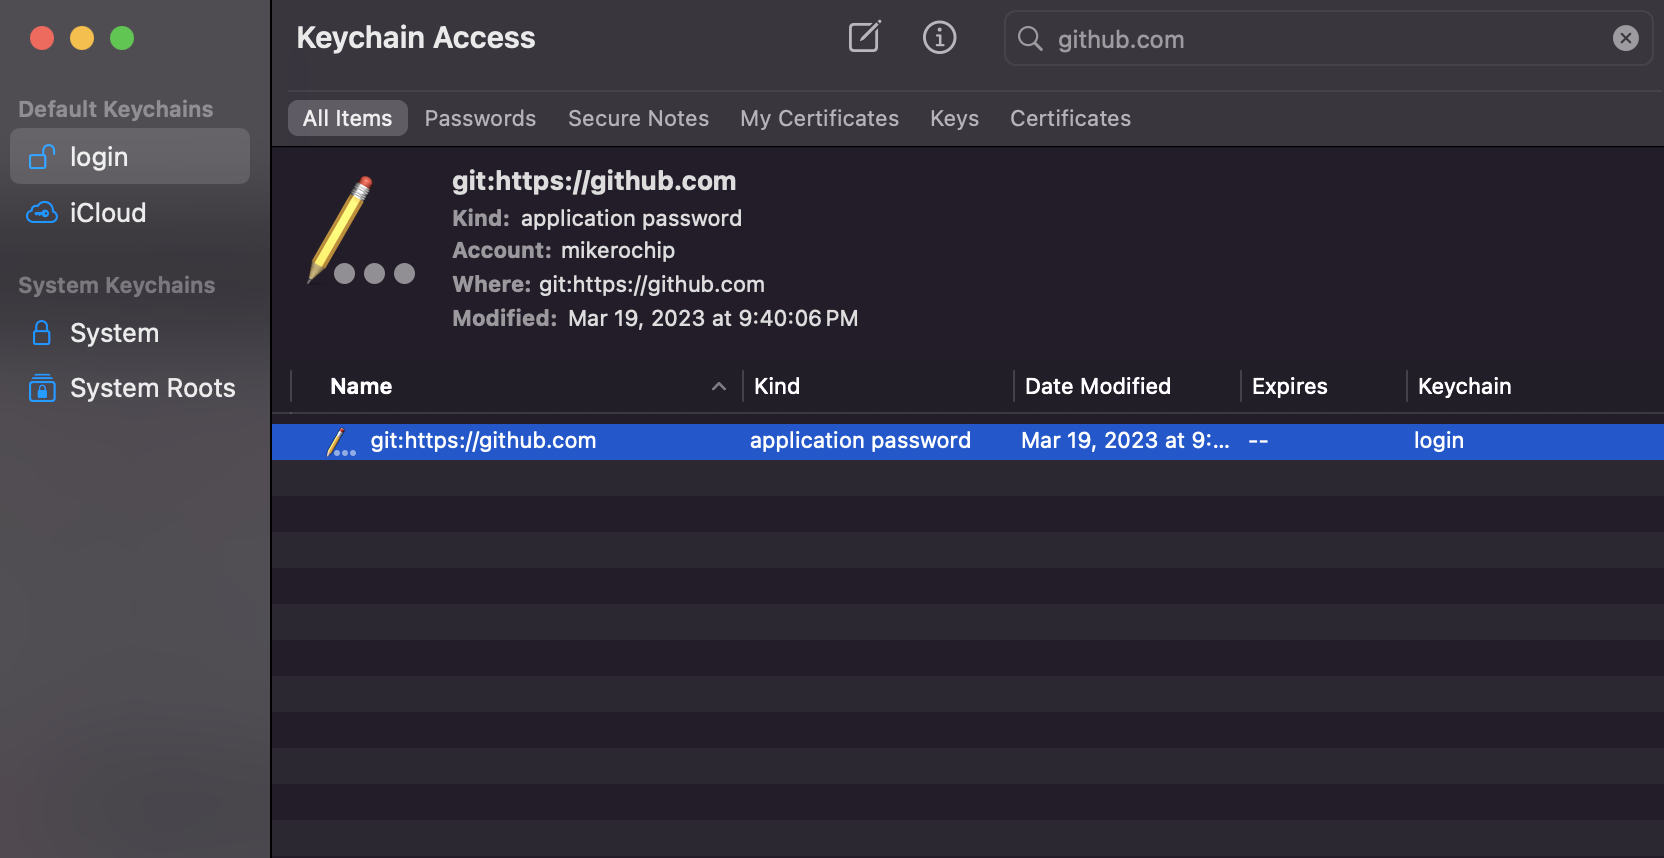Select the System keychain lock icon
Viewport: 1664px width, 858px height.
(x=42, y=333)
